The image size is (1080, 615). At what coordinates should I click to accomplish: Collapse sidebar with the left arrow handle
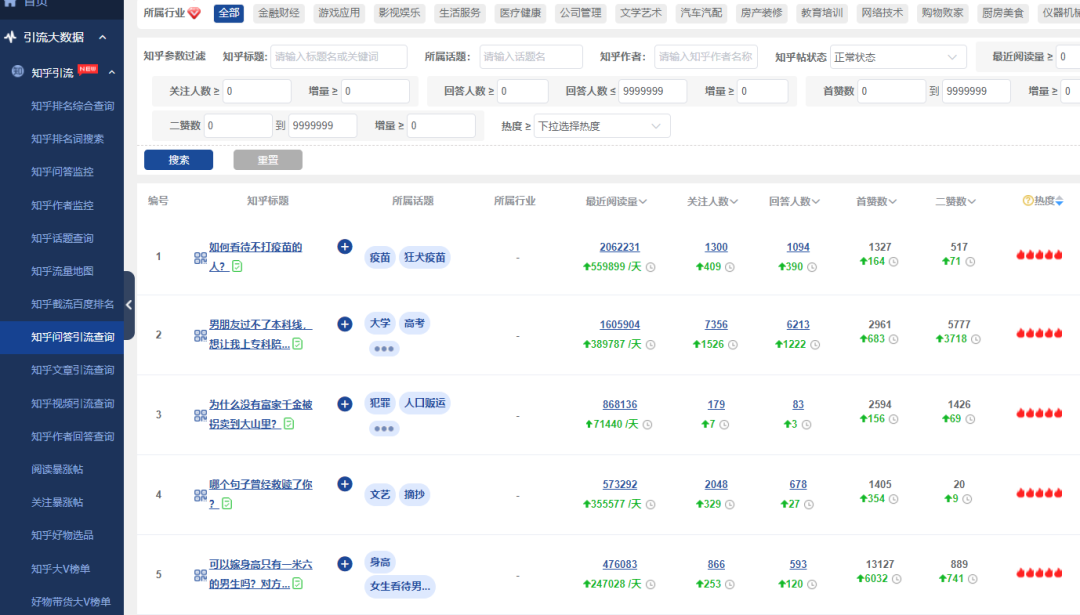tap(129, 304)
